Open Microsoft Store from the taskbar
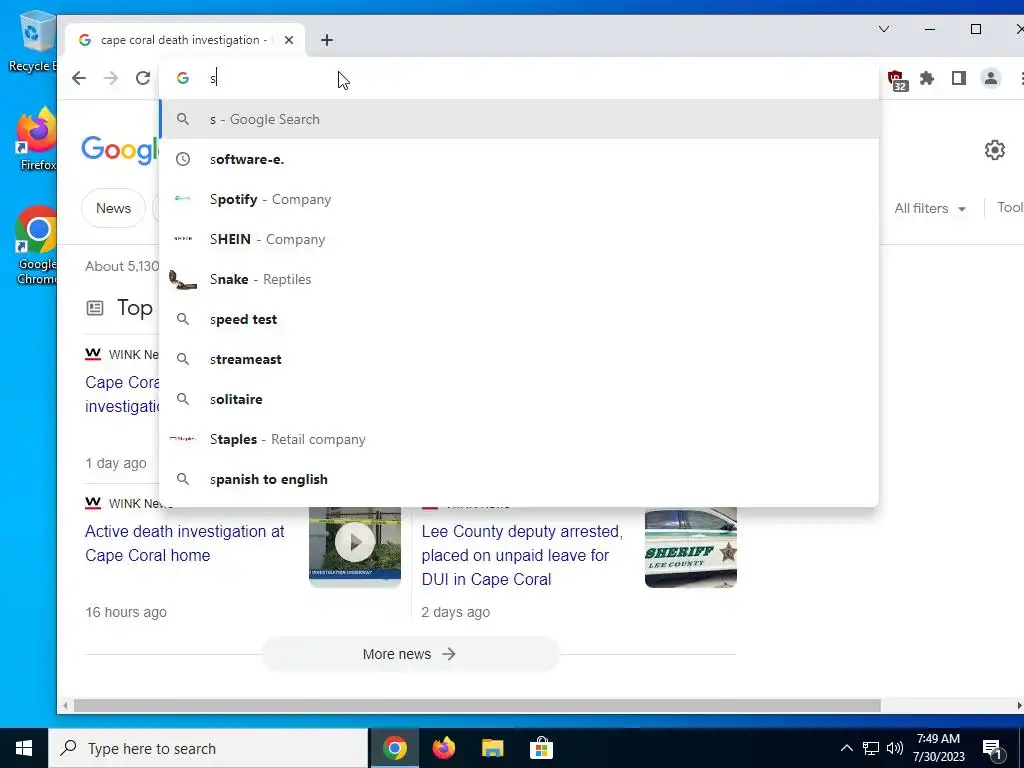 click(541, 748)
